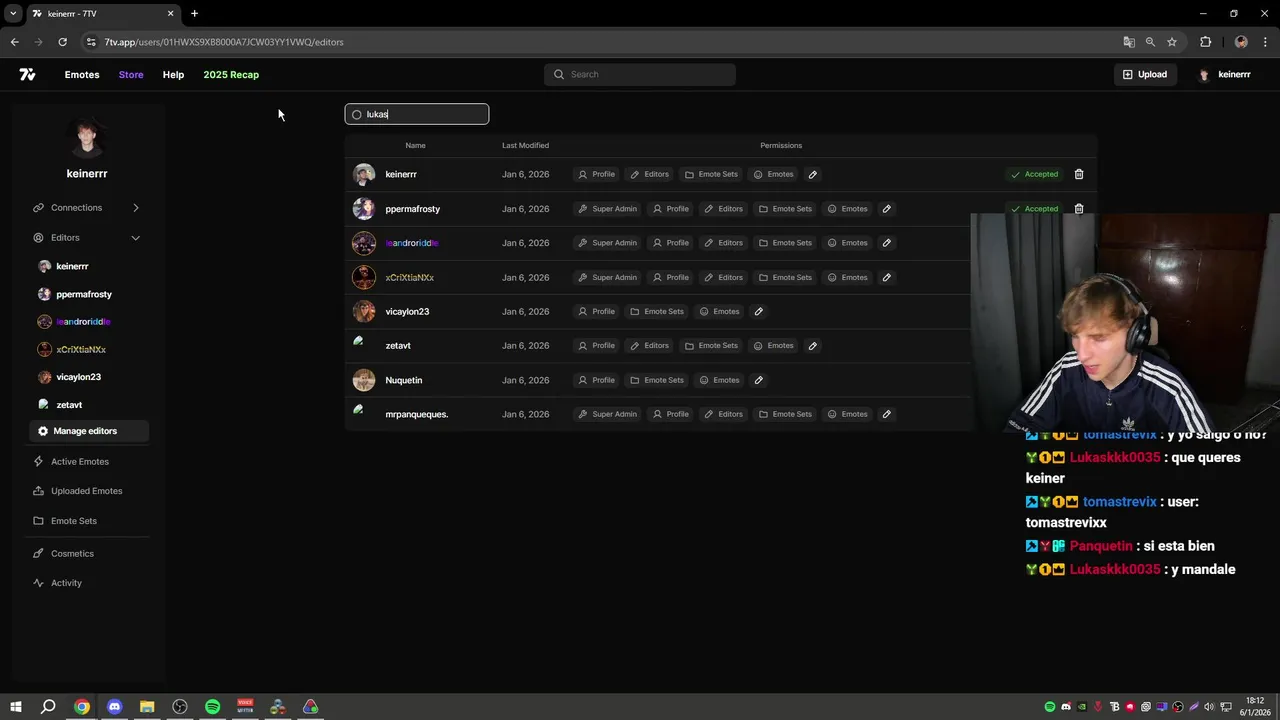Click the Name column header
This screenshot has width=1280, height=720.
(x=415, y=145)
